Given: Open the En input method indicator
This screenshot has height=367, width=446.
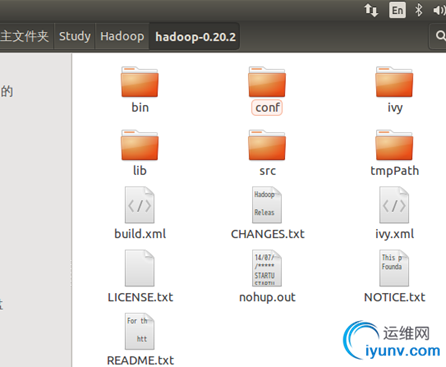Looking at the screenshot, I should click(x=397, y=10).
